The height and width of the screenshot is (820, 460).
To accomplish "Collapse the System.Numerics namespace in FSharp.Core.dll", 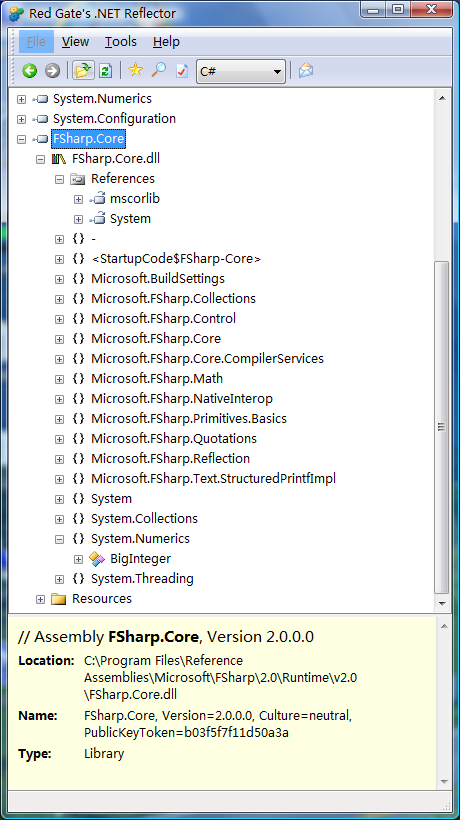I will (x=60, y=539).
